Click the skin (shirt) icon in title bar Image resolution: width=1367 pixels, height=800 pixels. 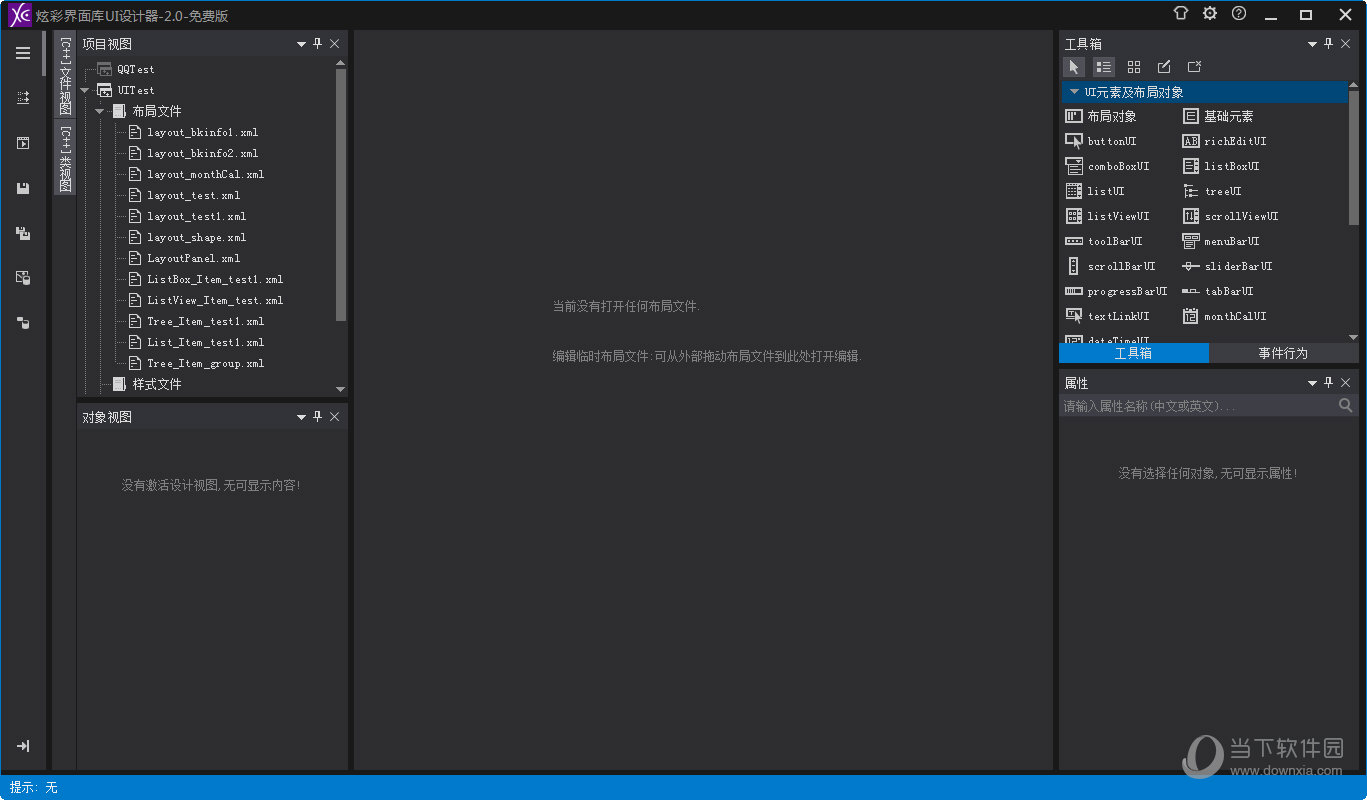click(1181, 14)
